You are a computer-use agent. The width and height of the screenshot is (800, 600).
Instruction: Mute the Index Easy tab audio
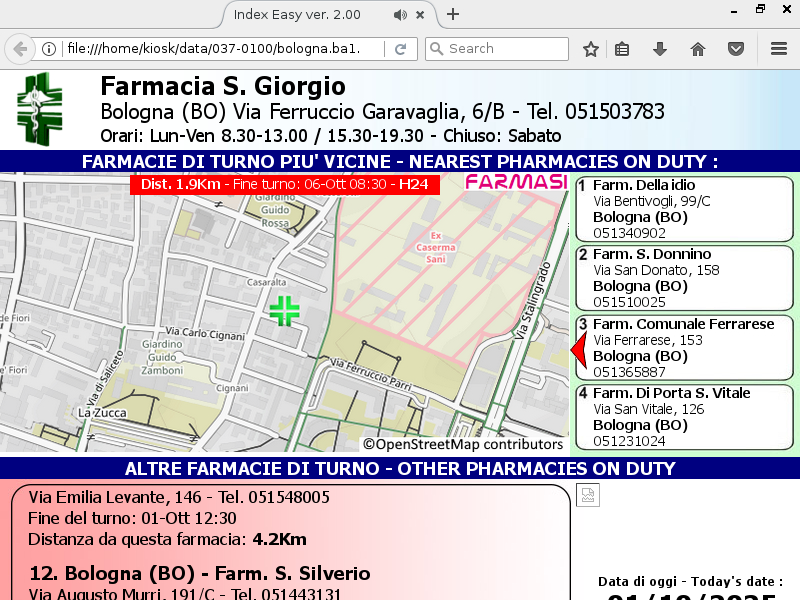(x=401, y=14)
